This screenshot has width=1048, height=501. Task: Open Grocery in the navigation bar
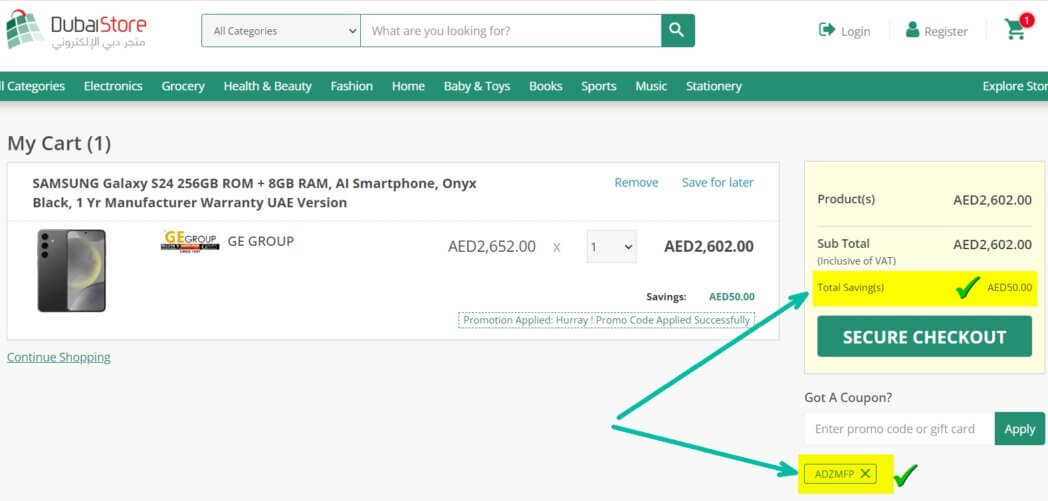click(183, 86)
